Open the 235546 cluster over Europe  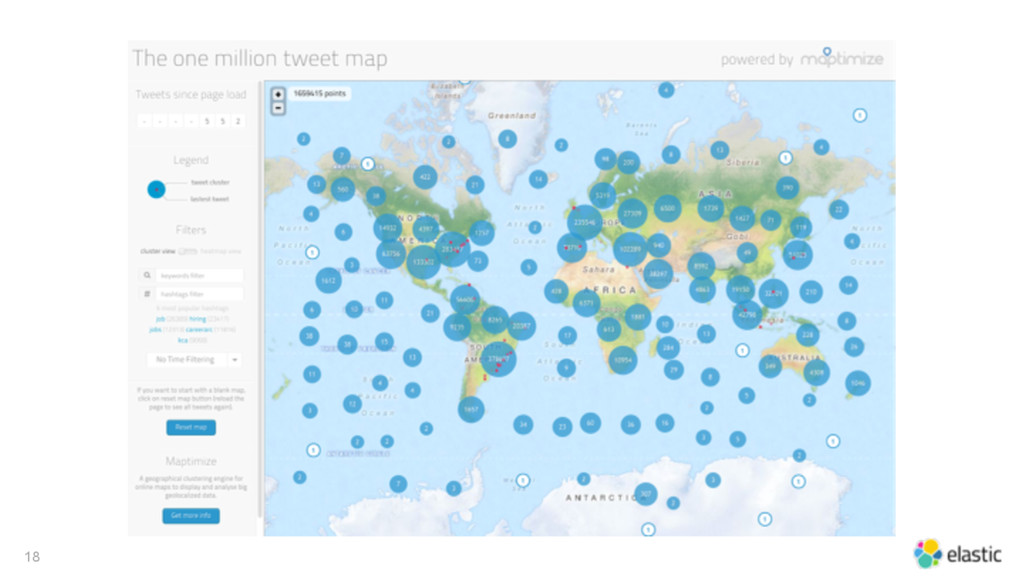tap(584, 222)
